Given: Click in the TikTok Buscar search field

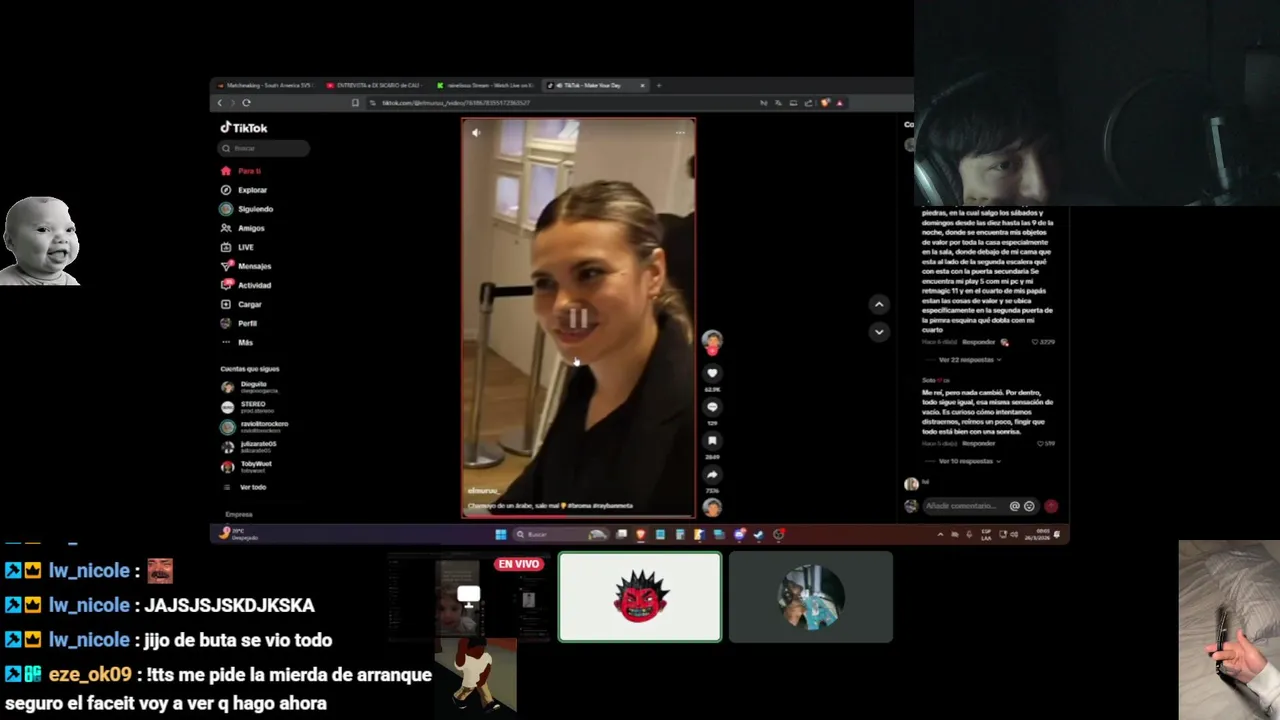Looking at the screenshot, I should (x=265, y=148).
